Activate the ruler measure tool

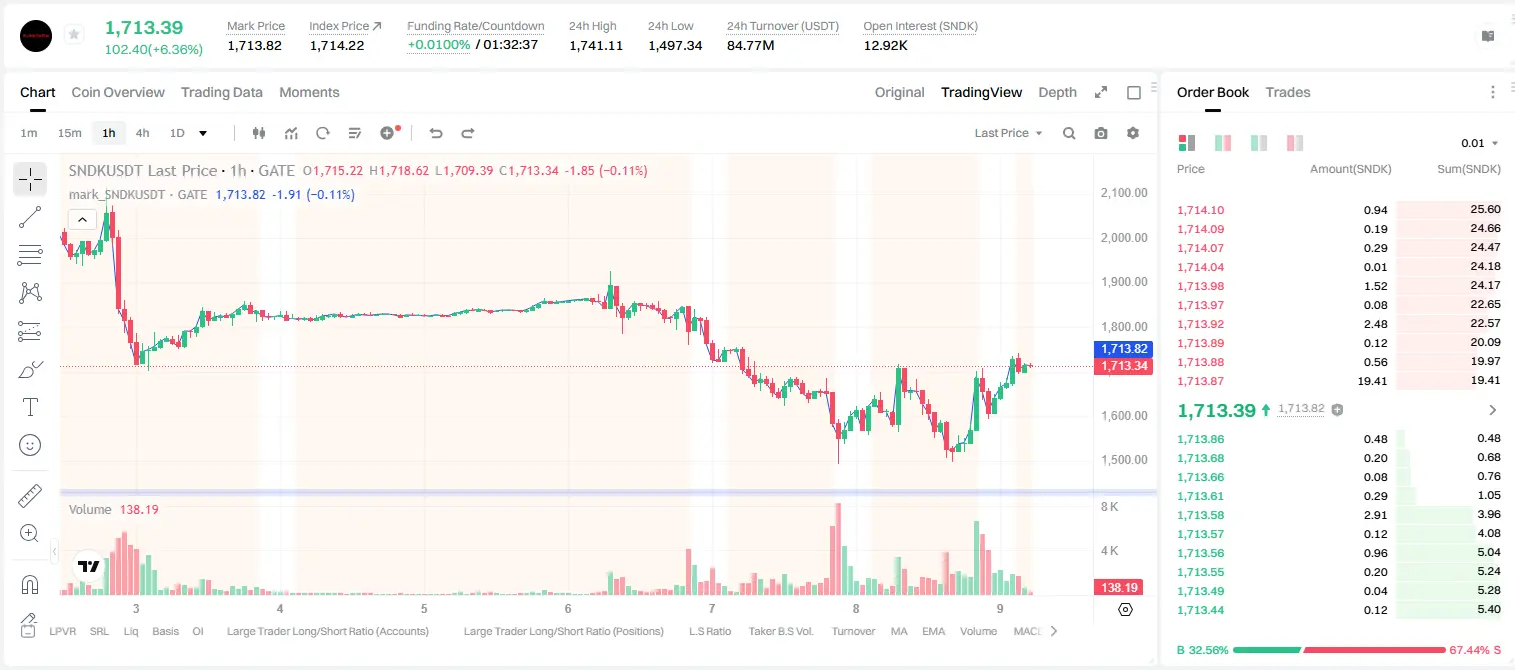tap(30, 496)
